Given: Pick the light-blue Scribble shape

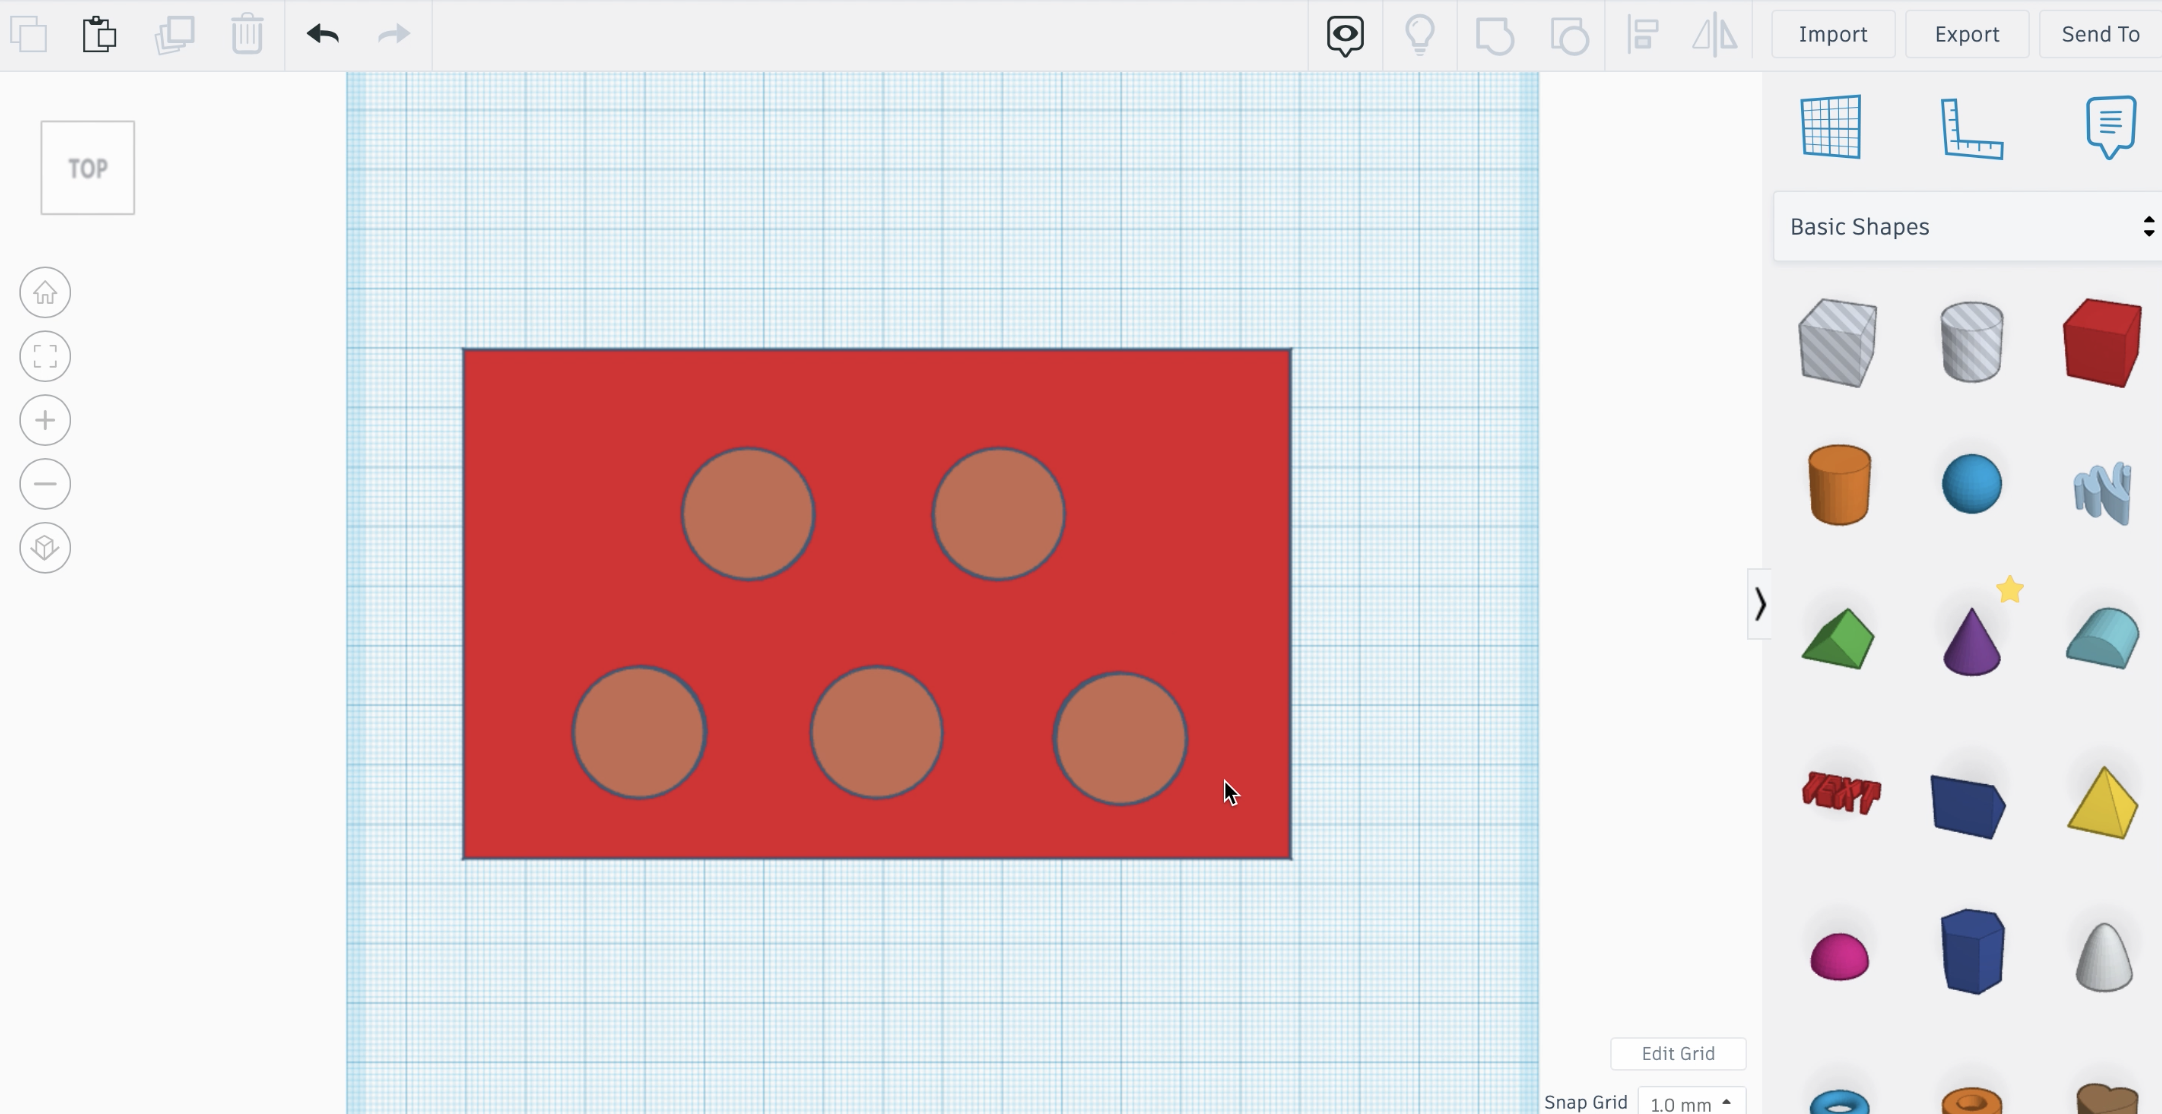Looking at the screenshot, I should click(2103, 491).
